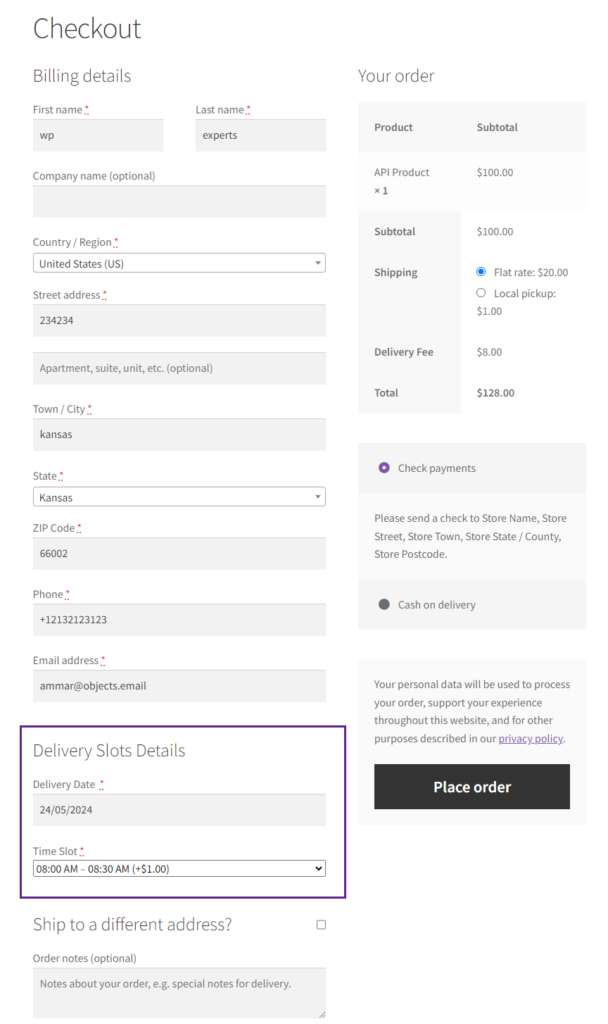Click the Ship to a different address heading
The width and height of the screenshot is (608, 1024).
132,924
